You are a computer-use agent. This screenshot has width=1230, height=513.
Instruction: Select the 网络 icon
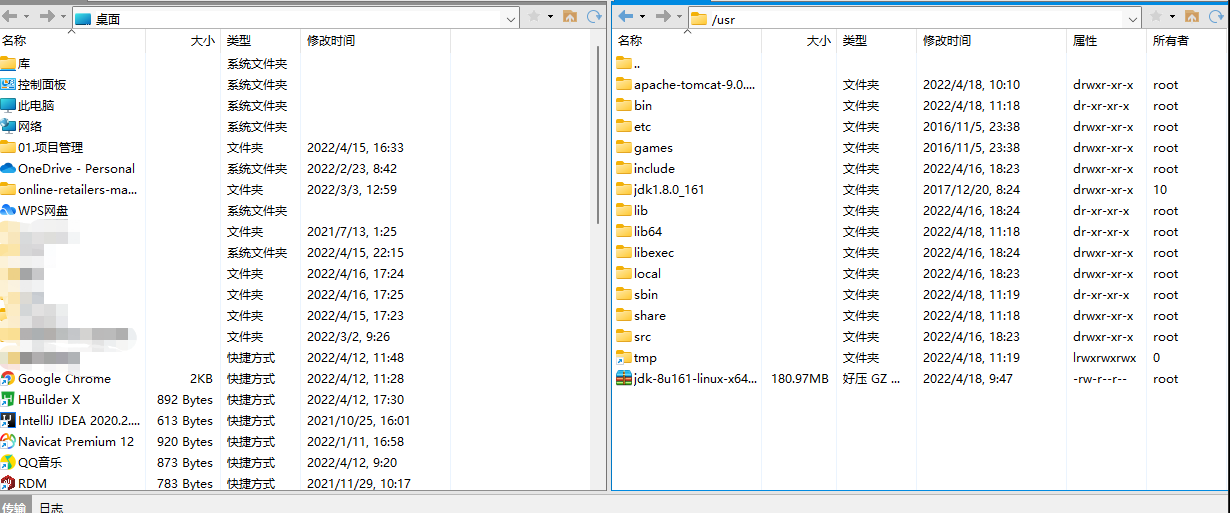click(8, 126)
